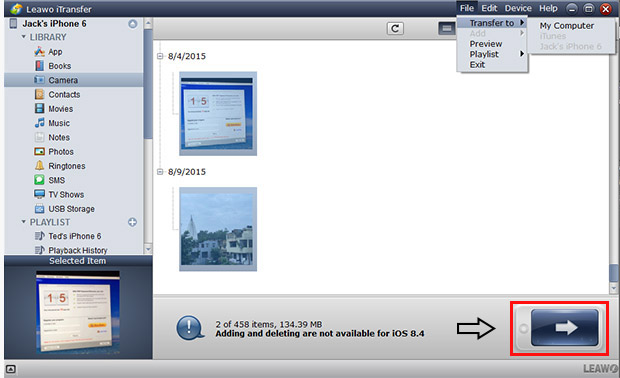Click the blue transfer arrow button
This screenshot has width=620, height=378.
pyautogui.click(x=565, y=328)
